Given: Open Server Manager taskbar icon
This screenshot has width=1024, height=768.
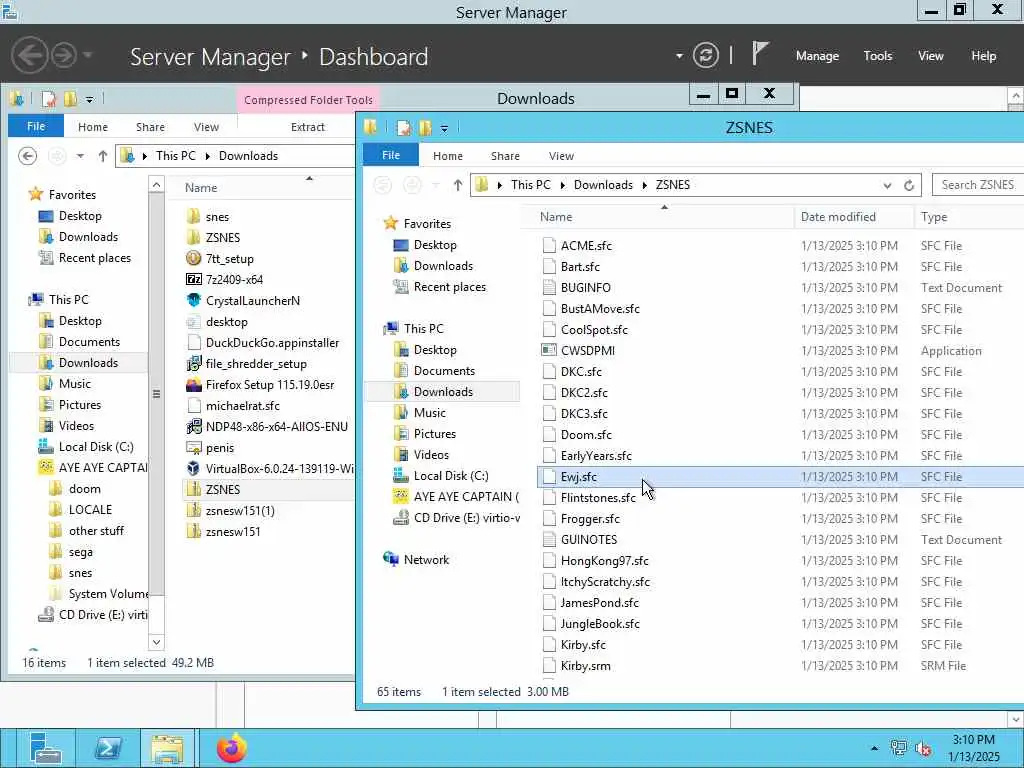Looking at the screenshot, I should pyautogui.click(x=45, y=748).
